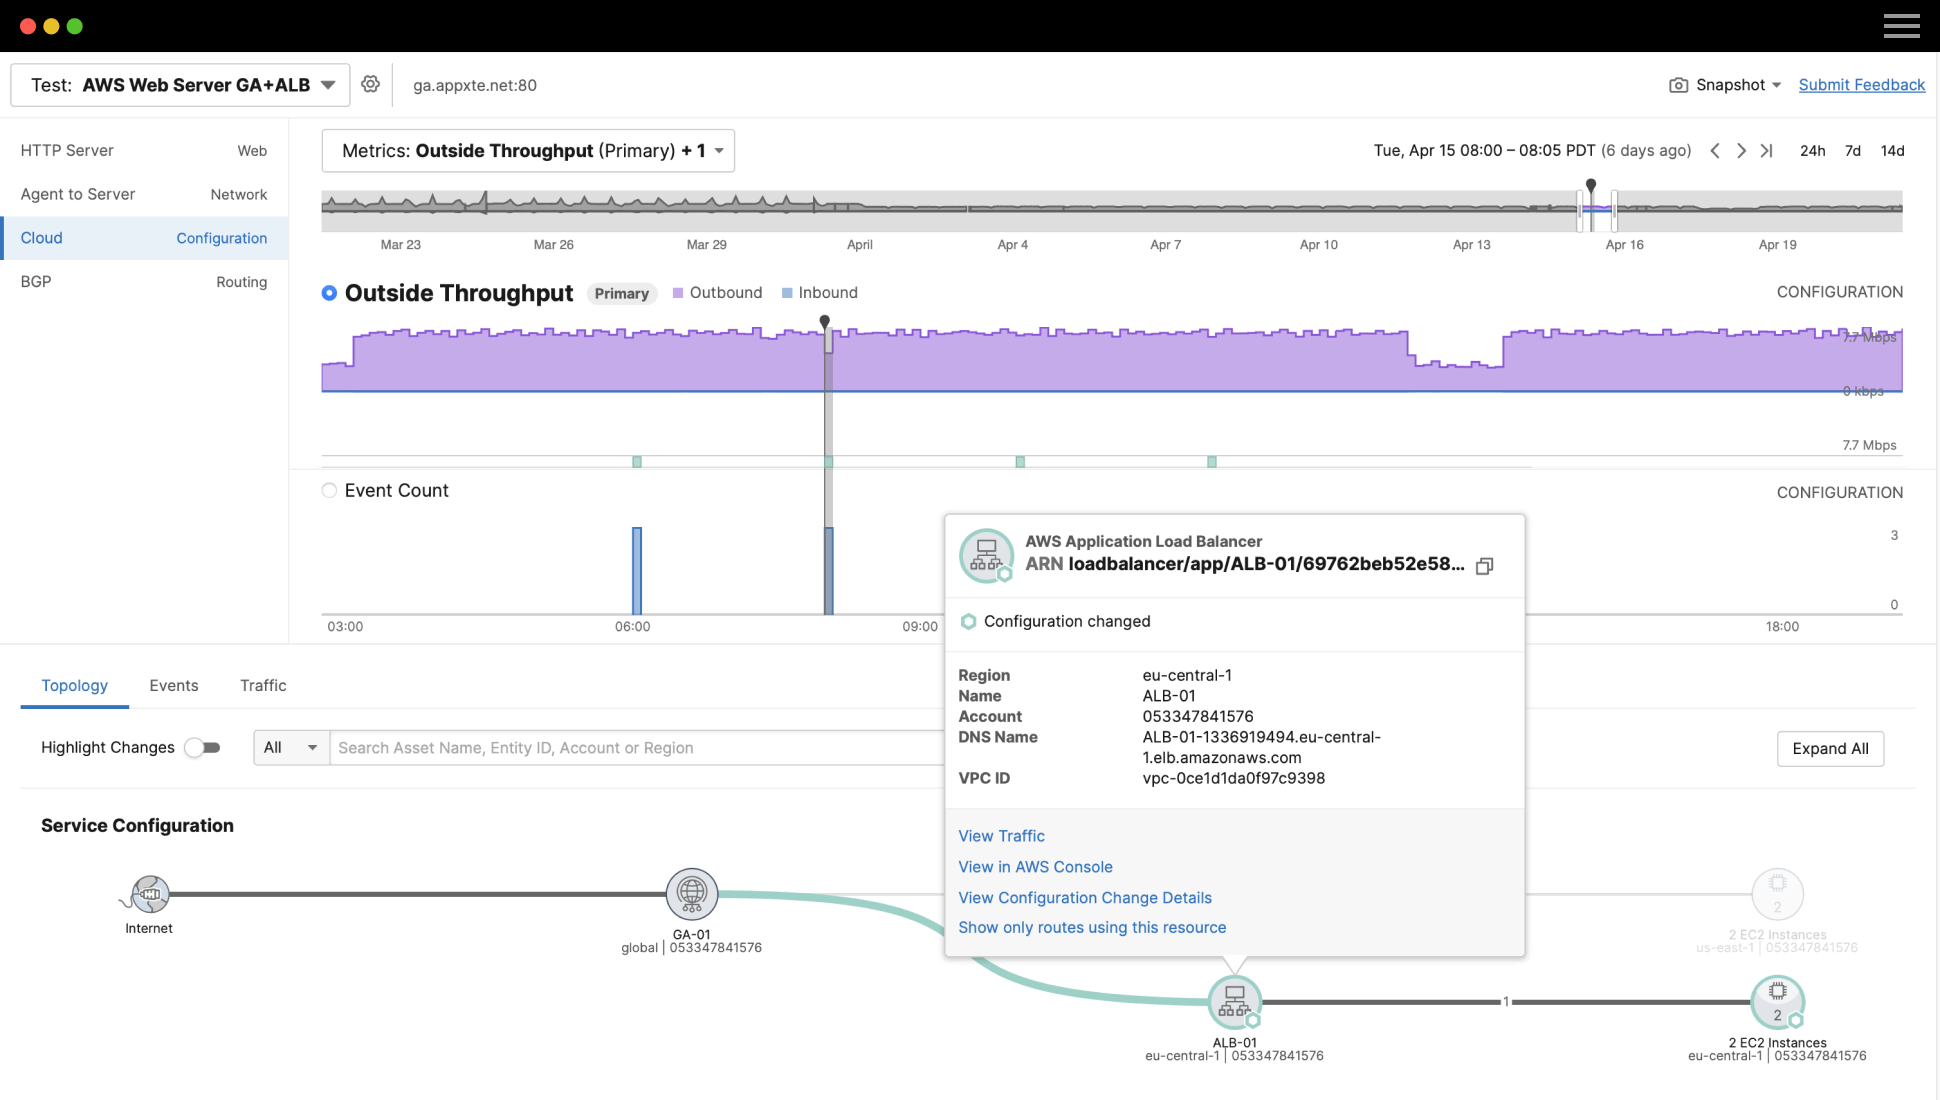Switch to the Events tab
Image resolution: width=1940 pixels, height=1100 pixels.
pos(174,686)
